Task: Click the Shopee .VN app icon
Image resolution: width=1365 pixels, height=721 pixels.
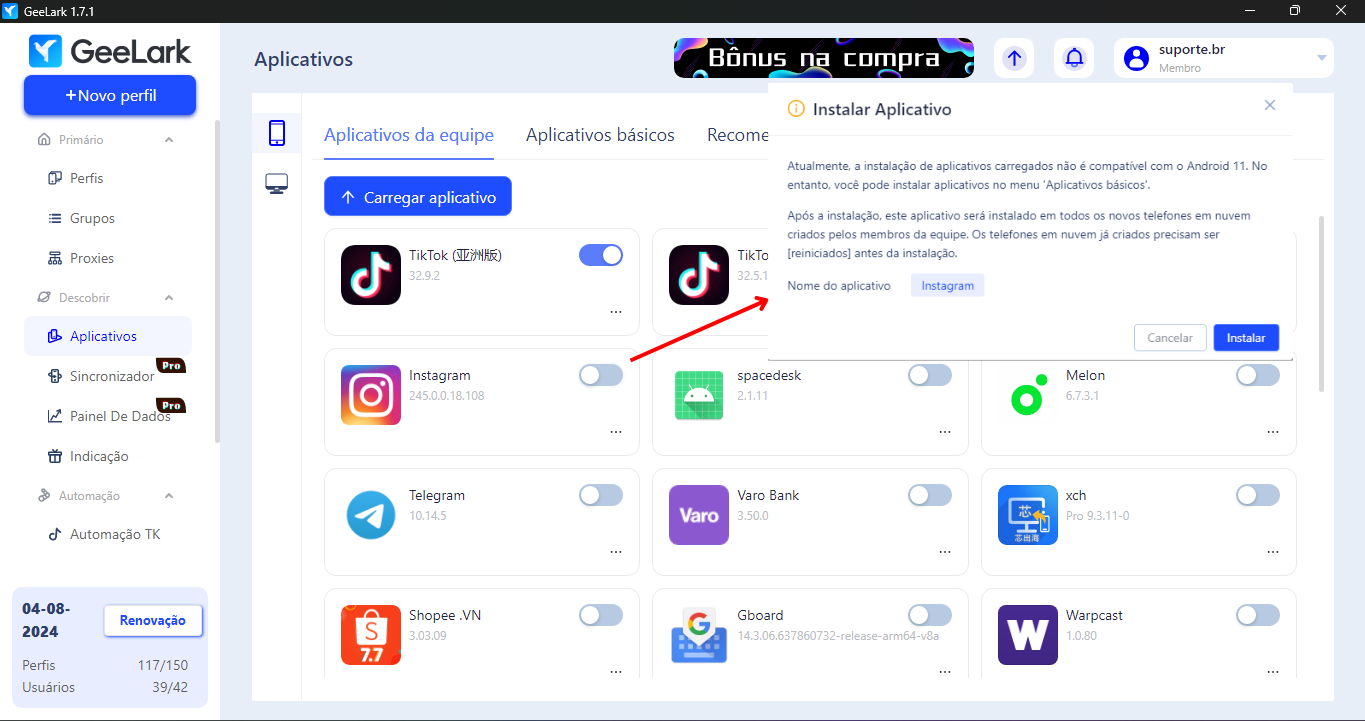Action: pos(371,634)
